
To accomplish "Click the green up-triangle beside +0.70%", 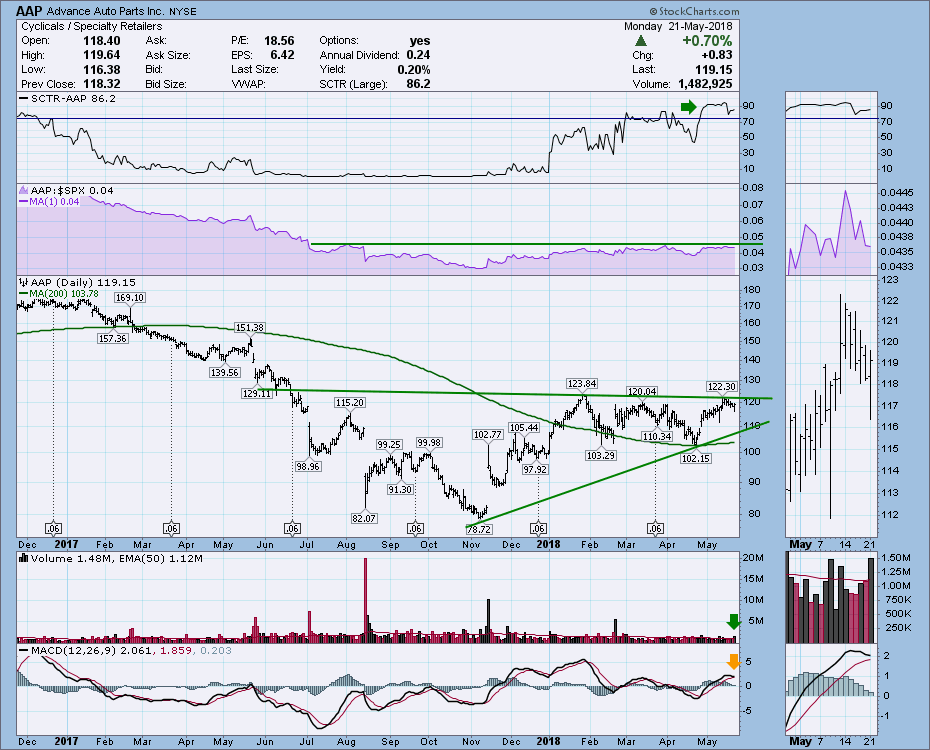I will coord(641,41).
